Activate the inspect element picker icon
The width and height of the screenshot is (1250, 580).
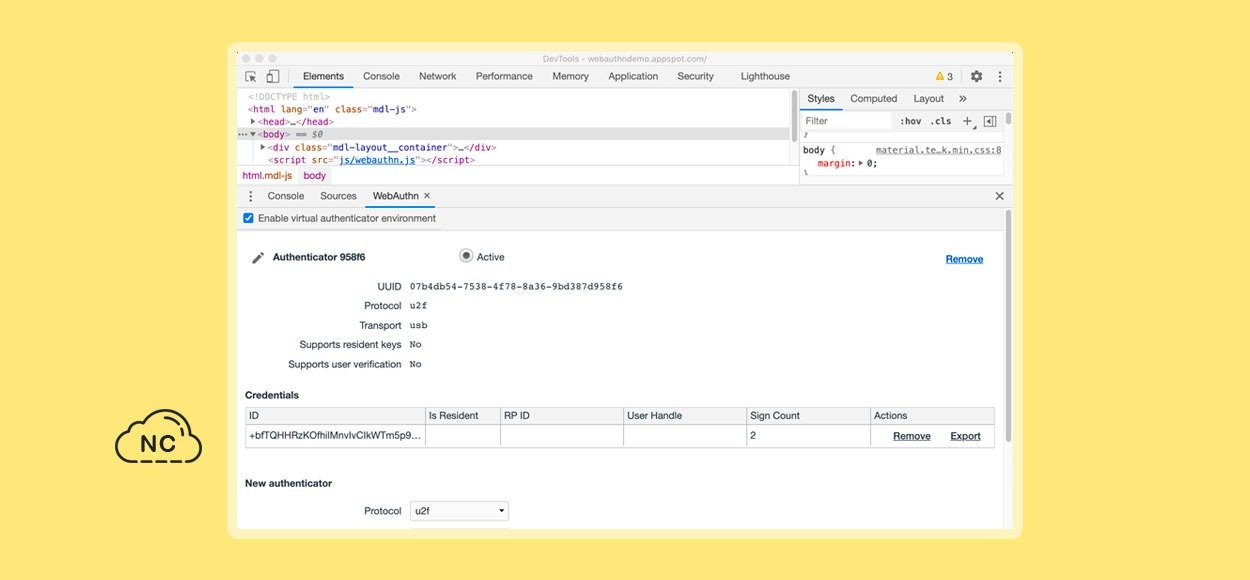coord(251,76)
